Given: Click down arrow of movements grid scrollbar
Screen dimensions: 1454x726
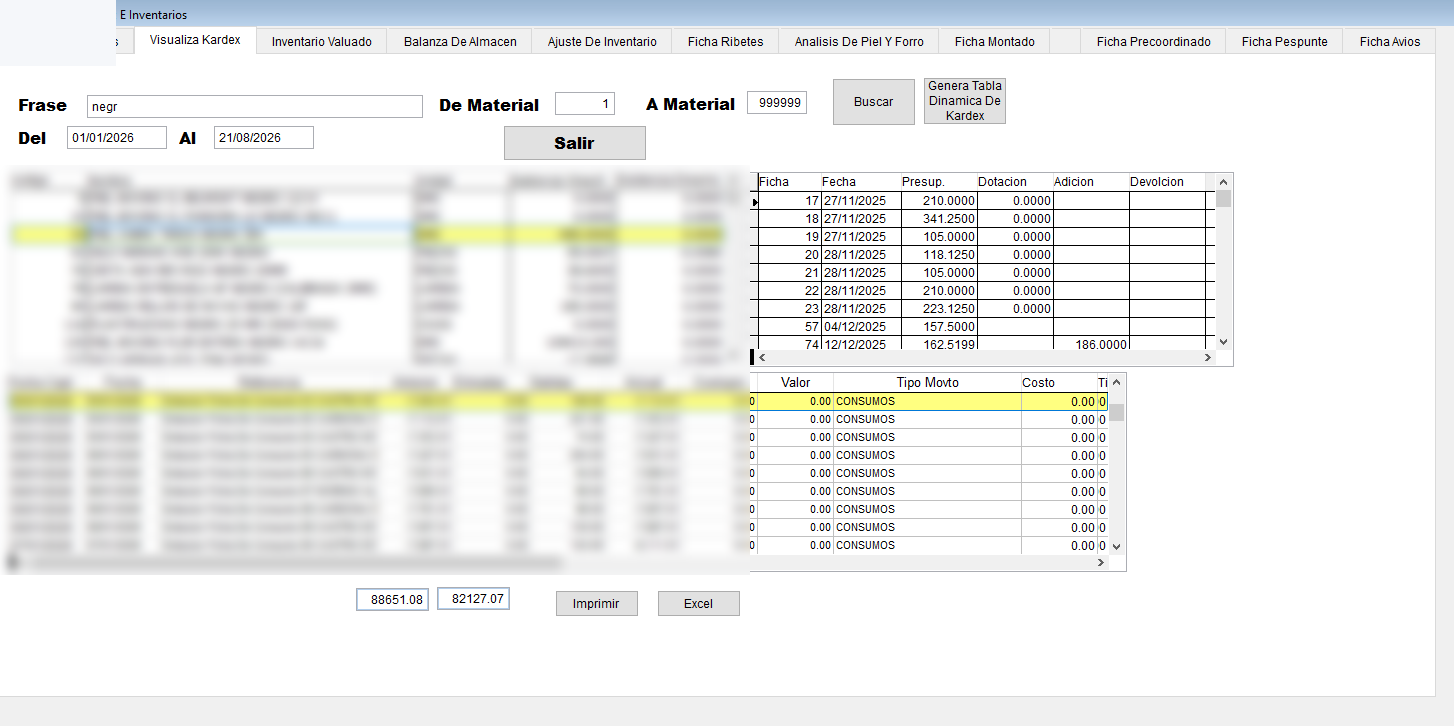Looking at the screenshot, I should point(1117,546).
